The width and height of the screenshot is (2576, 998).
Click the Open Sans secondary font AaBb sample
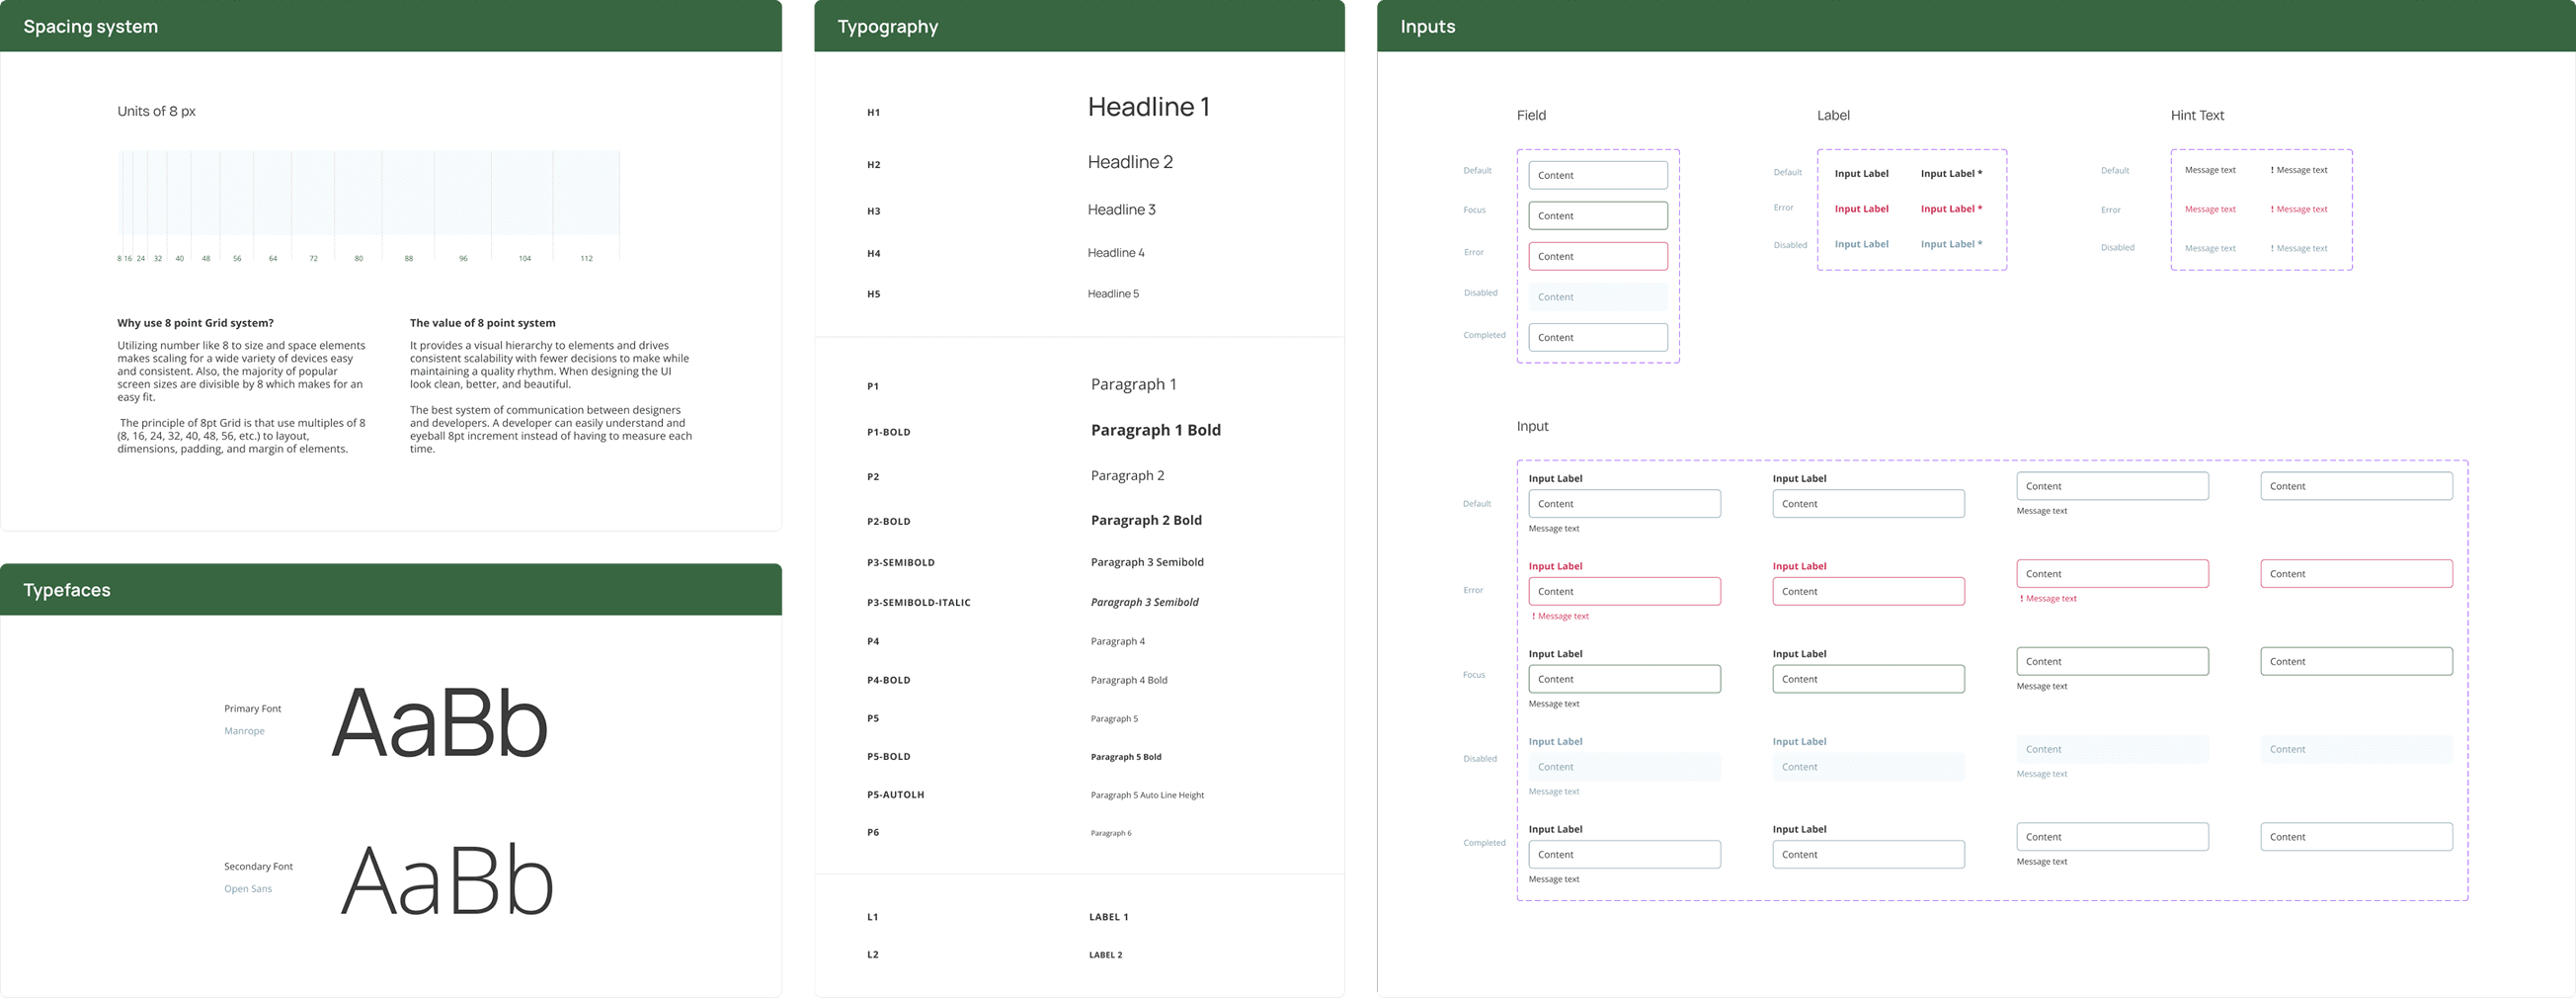click(446, 881)
